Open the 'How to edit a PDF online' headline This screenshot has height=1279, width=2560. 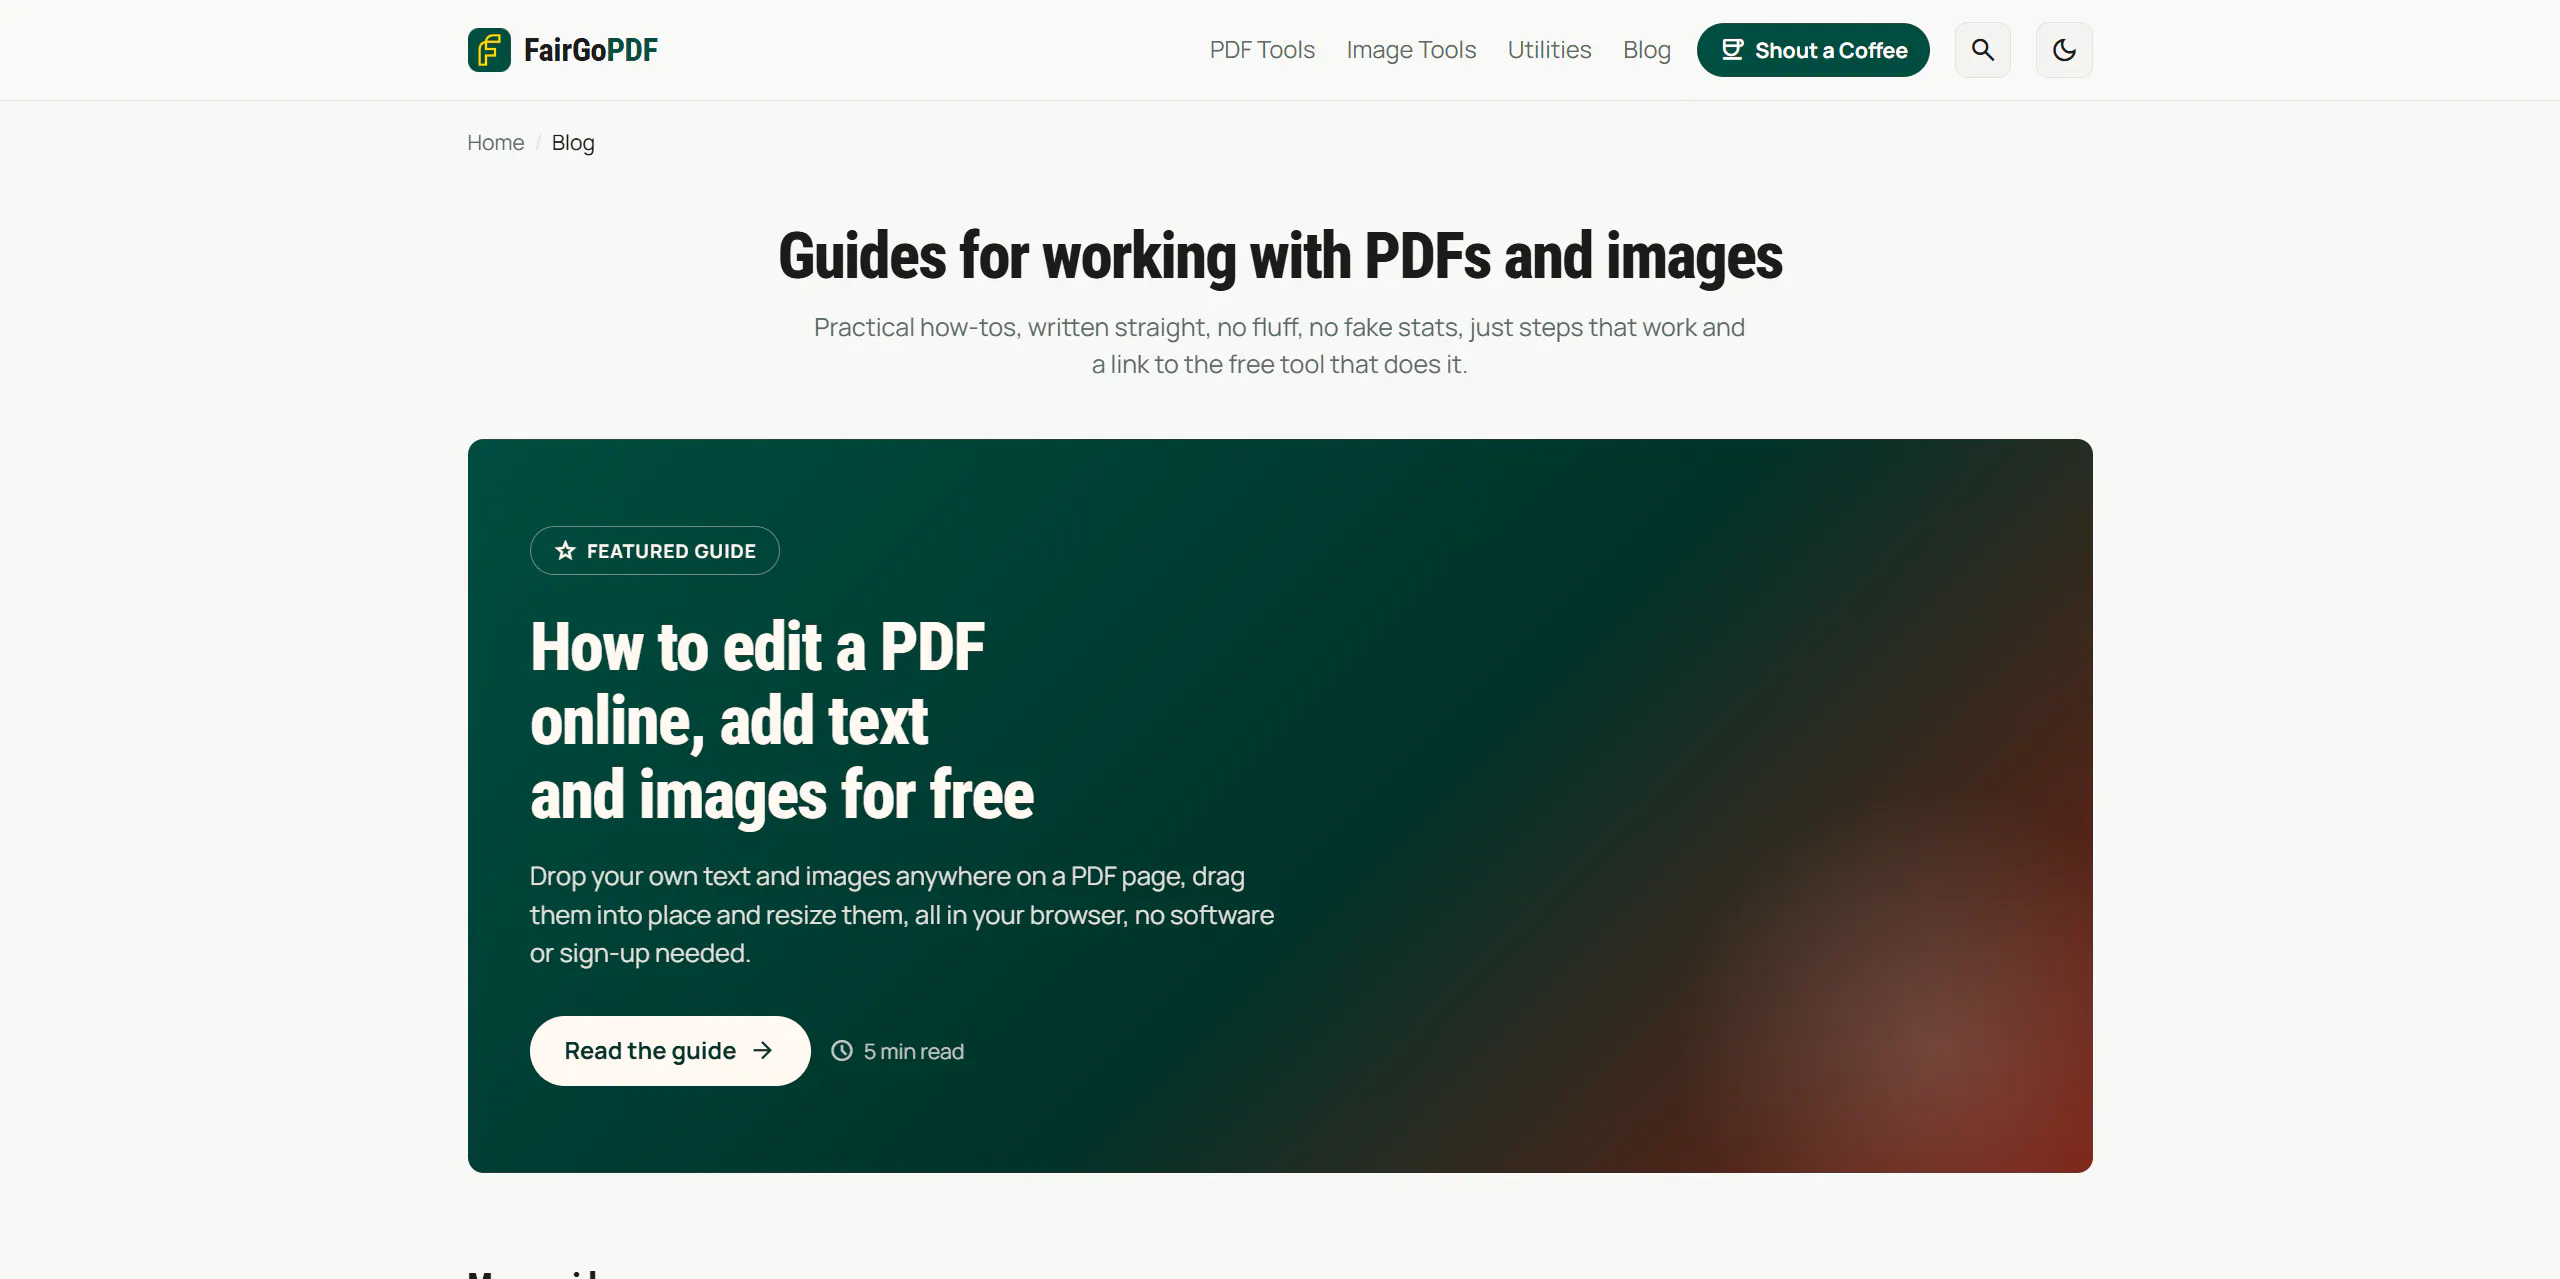point(782,721)
